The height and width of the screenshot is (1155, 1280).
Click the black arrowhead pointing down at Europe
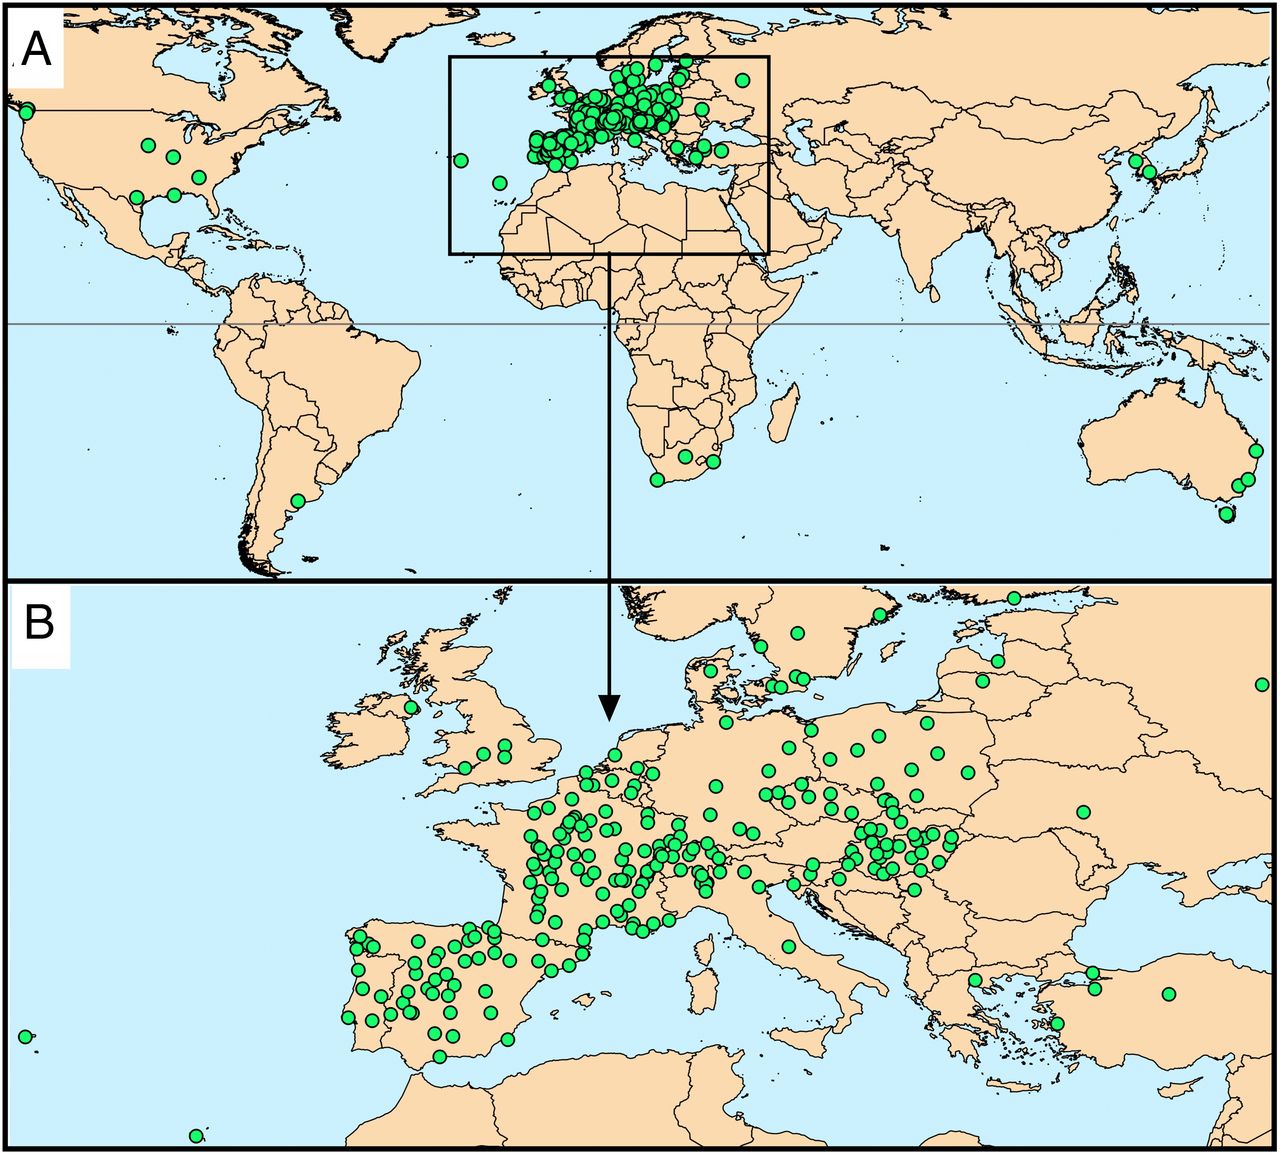(x=608, y=707)
